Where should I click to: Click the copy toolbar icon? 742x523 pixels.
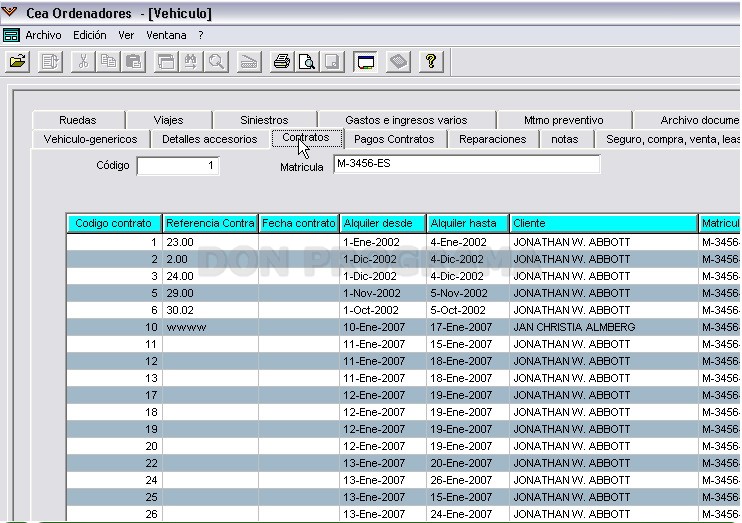pyautogui.click(x=108, y=62)
